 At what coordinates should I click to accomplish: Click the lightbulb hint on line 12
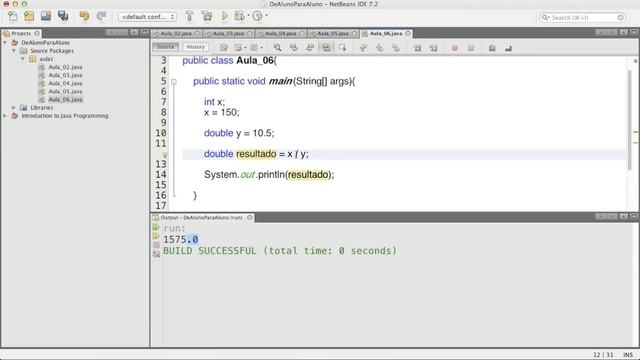click(x=165, y=155)
